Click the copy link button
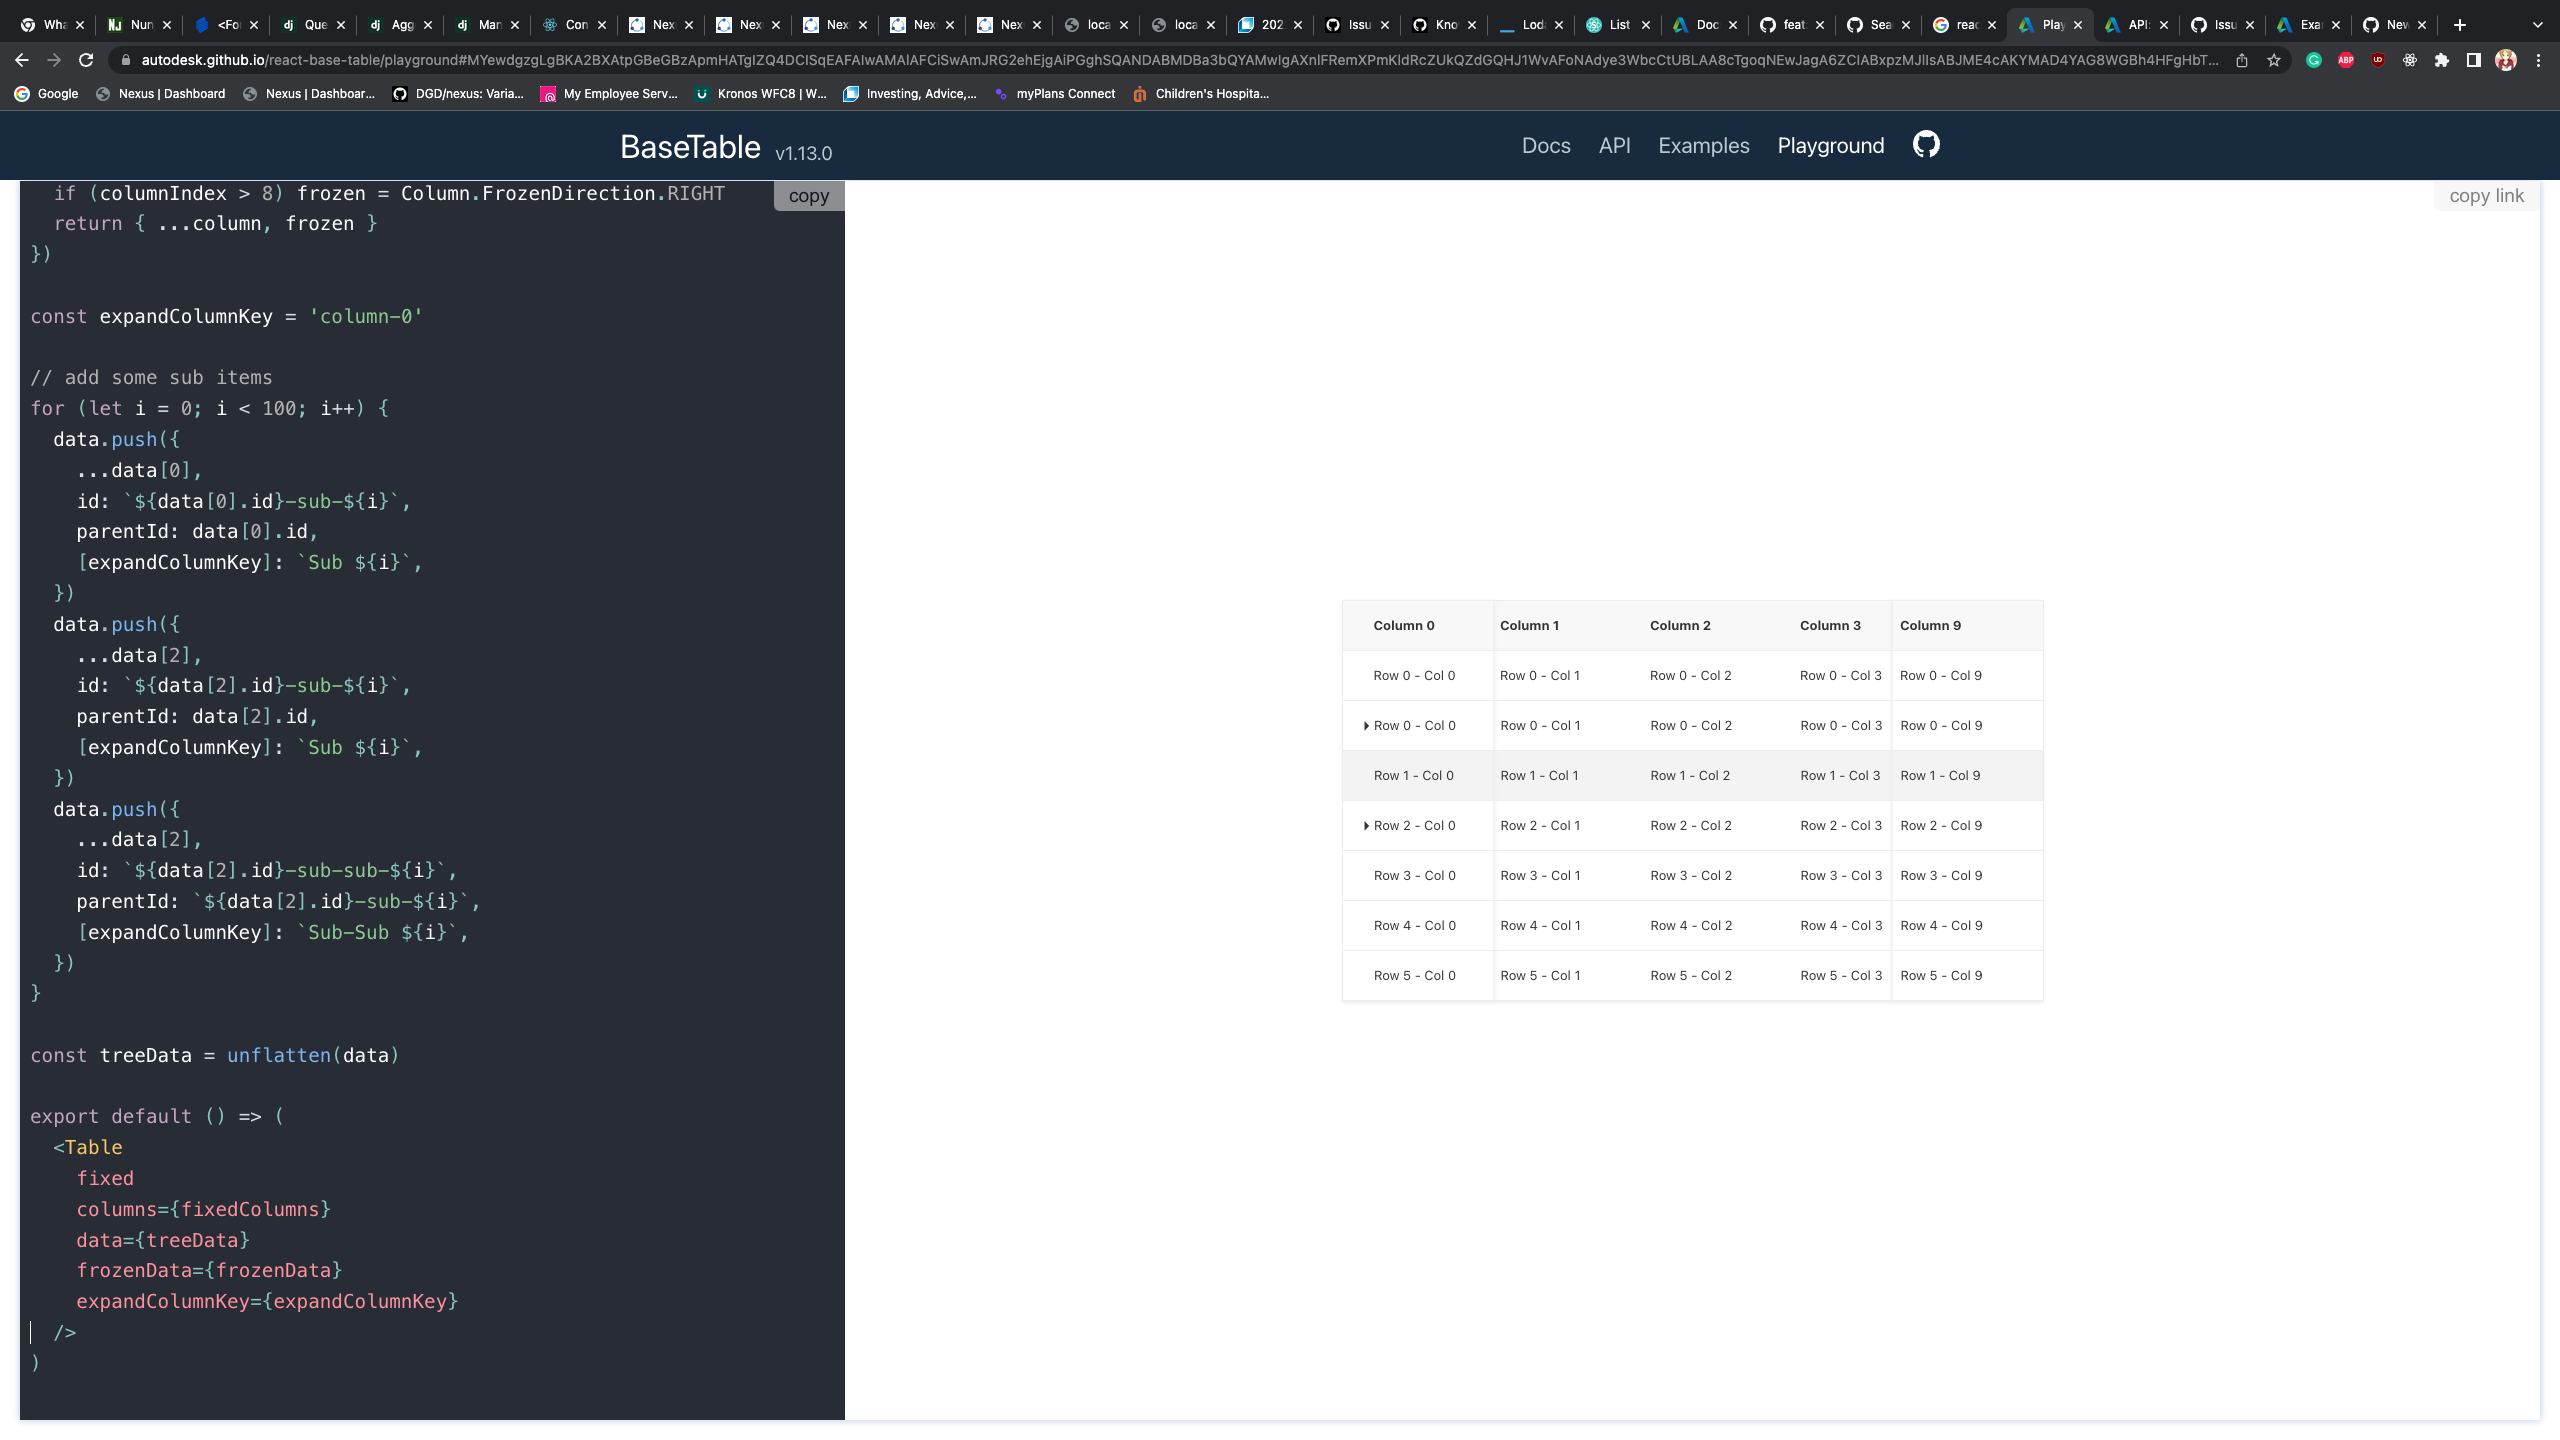 click(x=2486, y=196)
